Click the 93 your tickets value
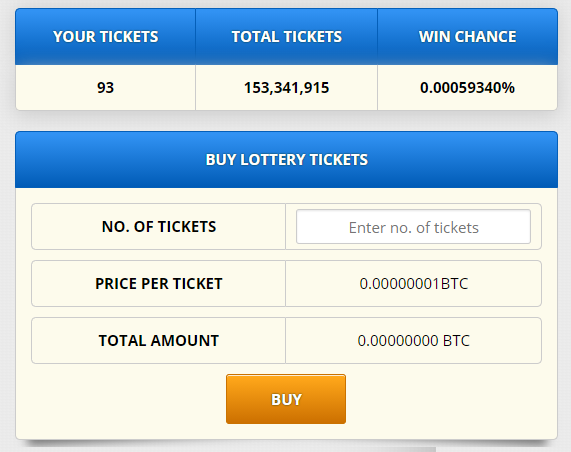This screenshot has height=452, width=571. pos(106,88)
